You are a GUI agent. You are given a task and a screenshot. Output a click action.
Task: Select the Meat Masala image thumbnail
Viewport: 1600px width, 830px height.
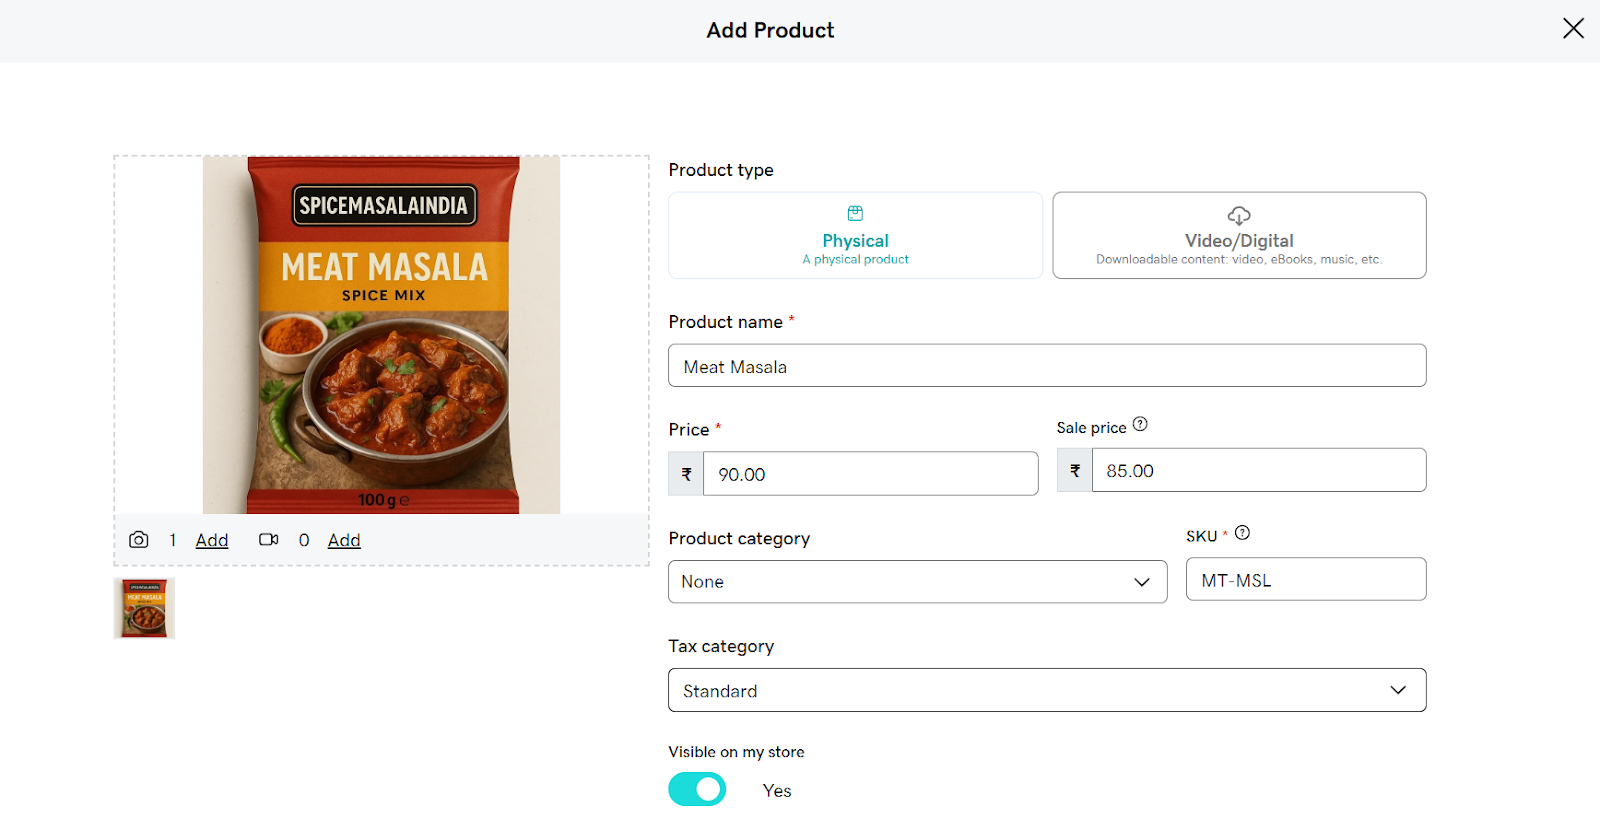click(145, 608)
